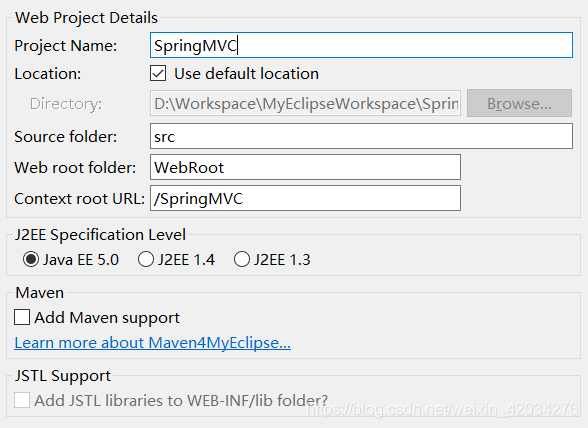Click the Source folder field containing src
588x428 pixels.
point(361,136)
